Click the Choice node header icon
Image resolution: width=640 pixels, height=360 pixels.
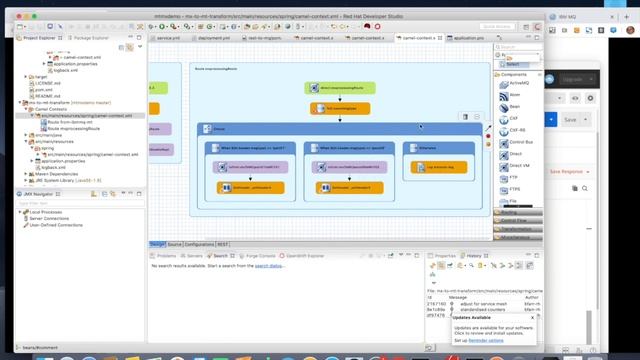point(207,129)
